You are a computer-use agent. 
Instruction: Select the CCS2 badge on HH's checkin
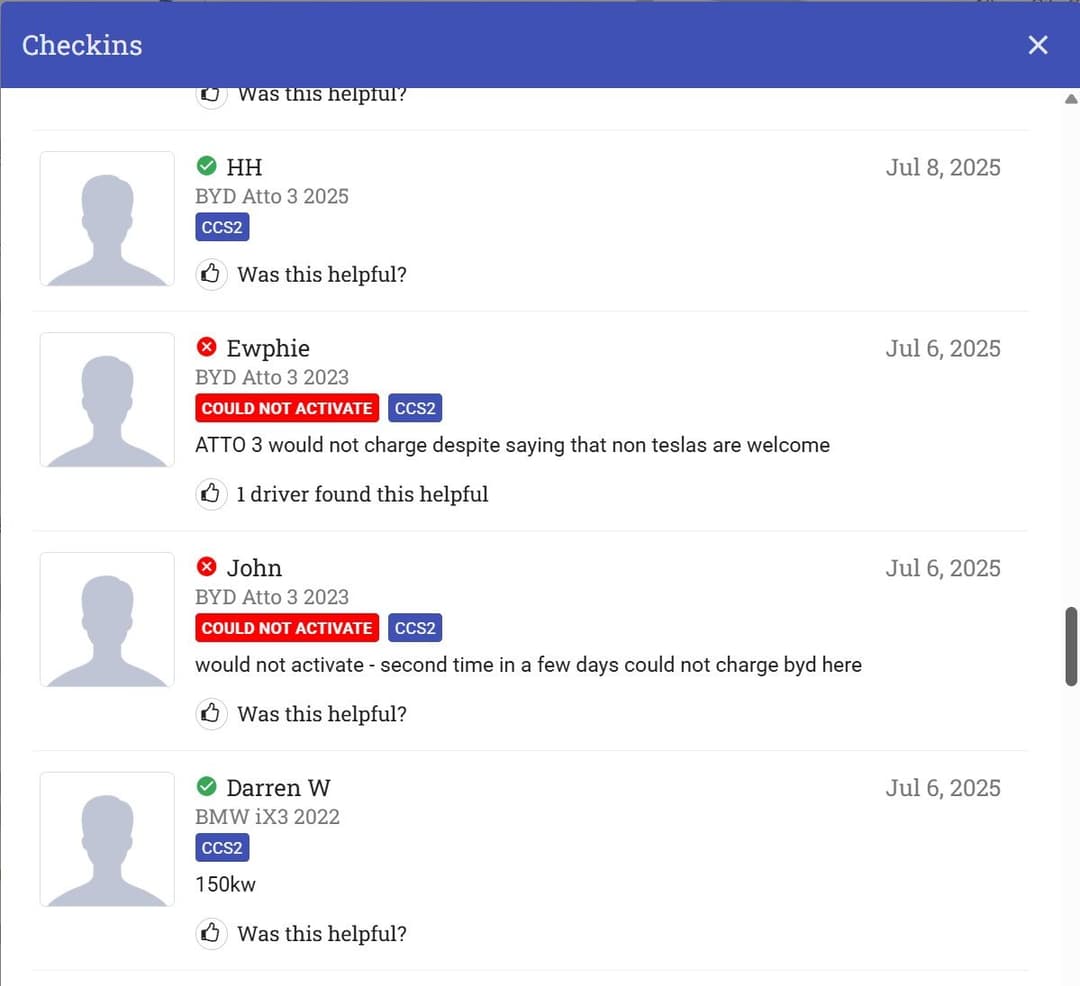pos(222,227)
